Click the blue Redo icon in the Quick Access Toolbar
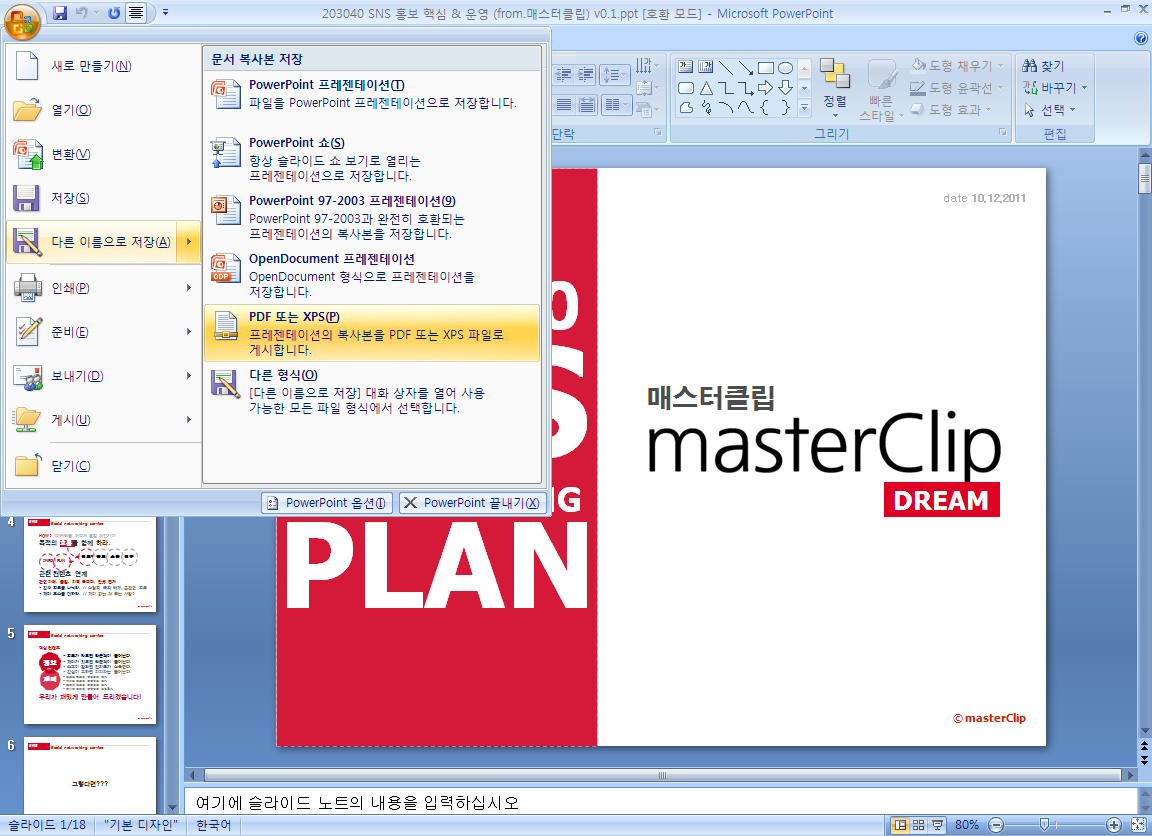This screenshot has height=836, width=1152. pos(114,13)
